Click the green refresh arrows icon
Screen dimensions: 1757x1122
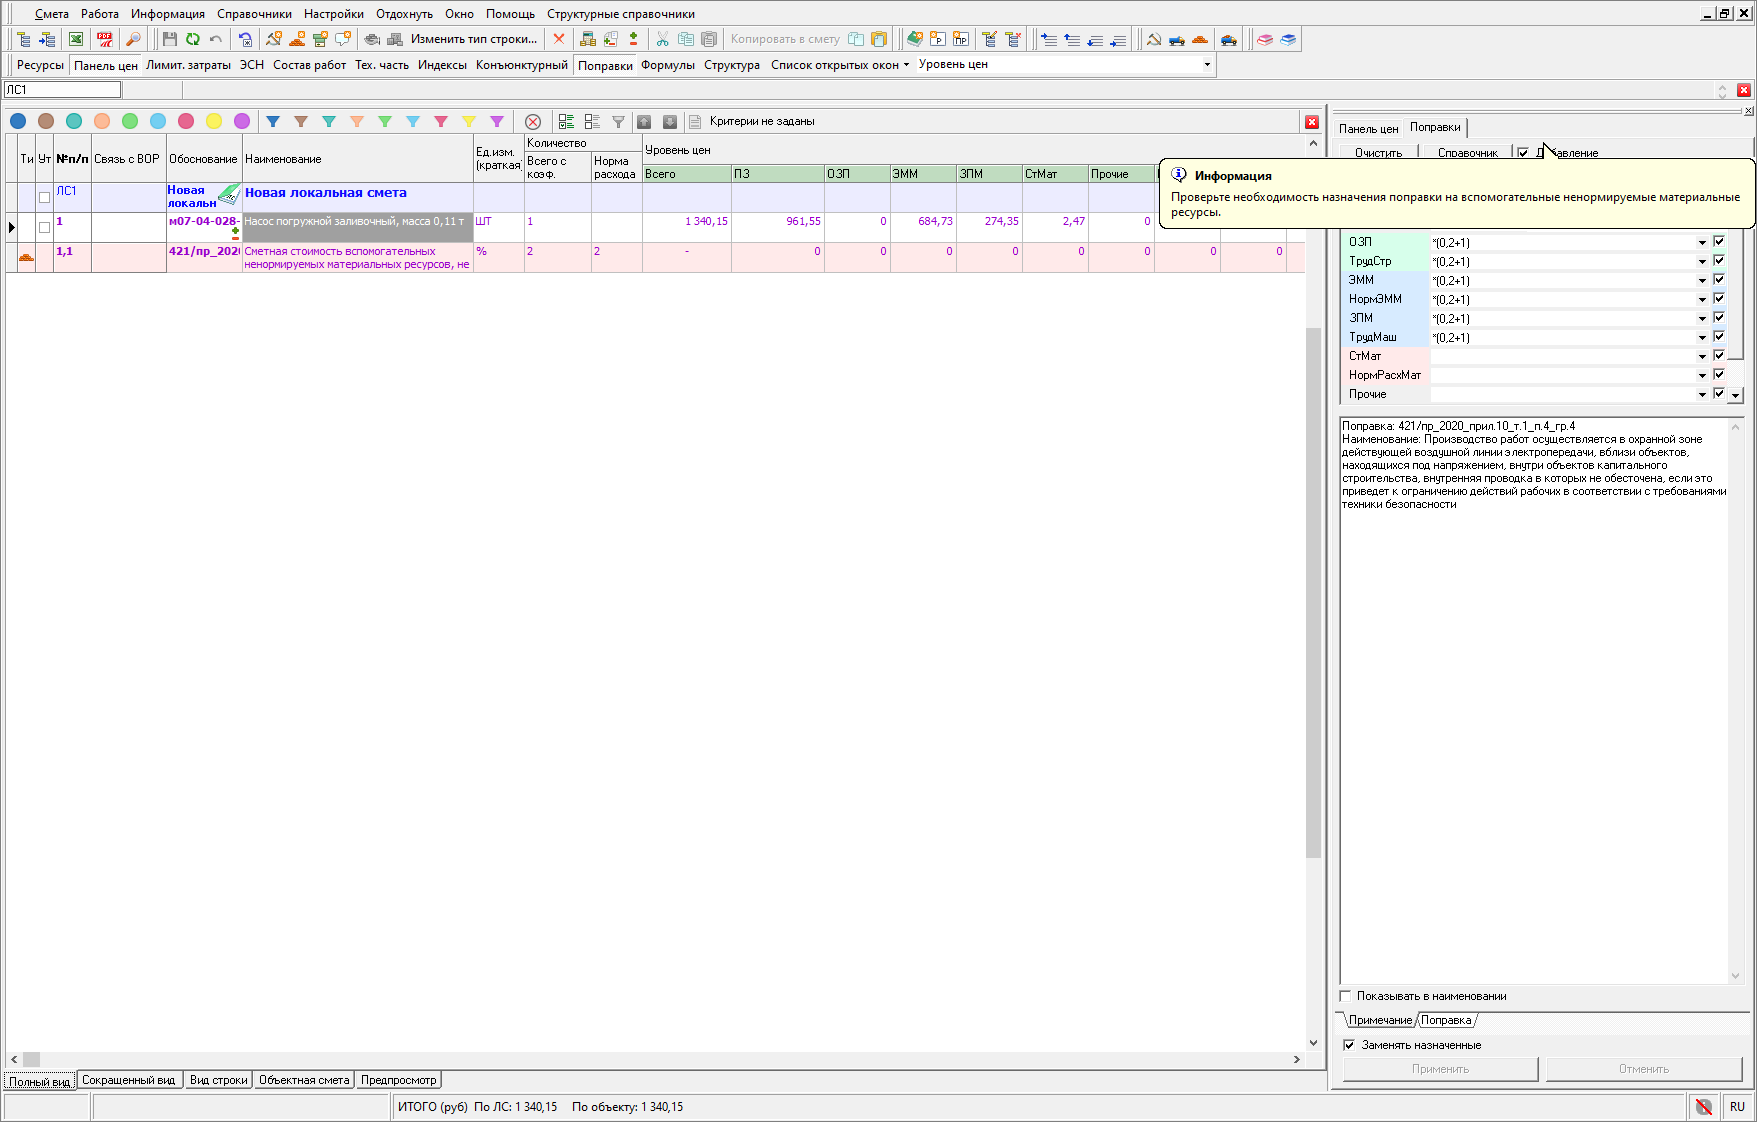click(193, 39)
